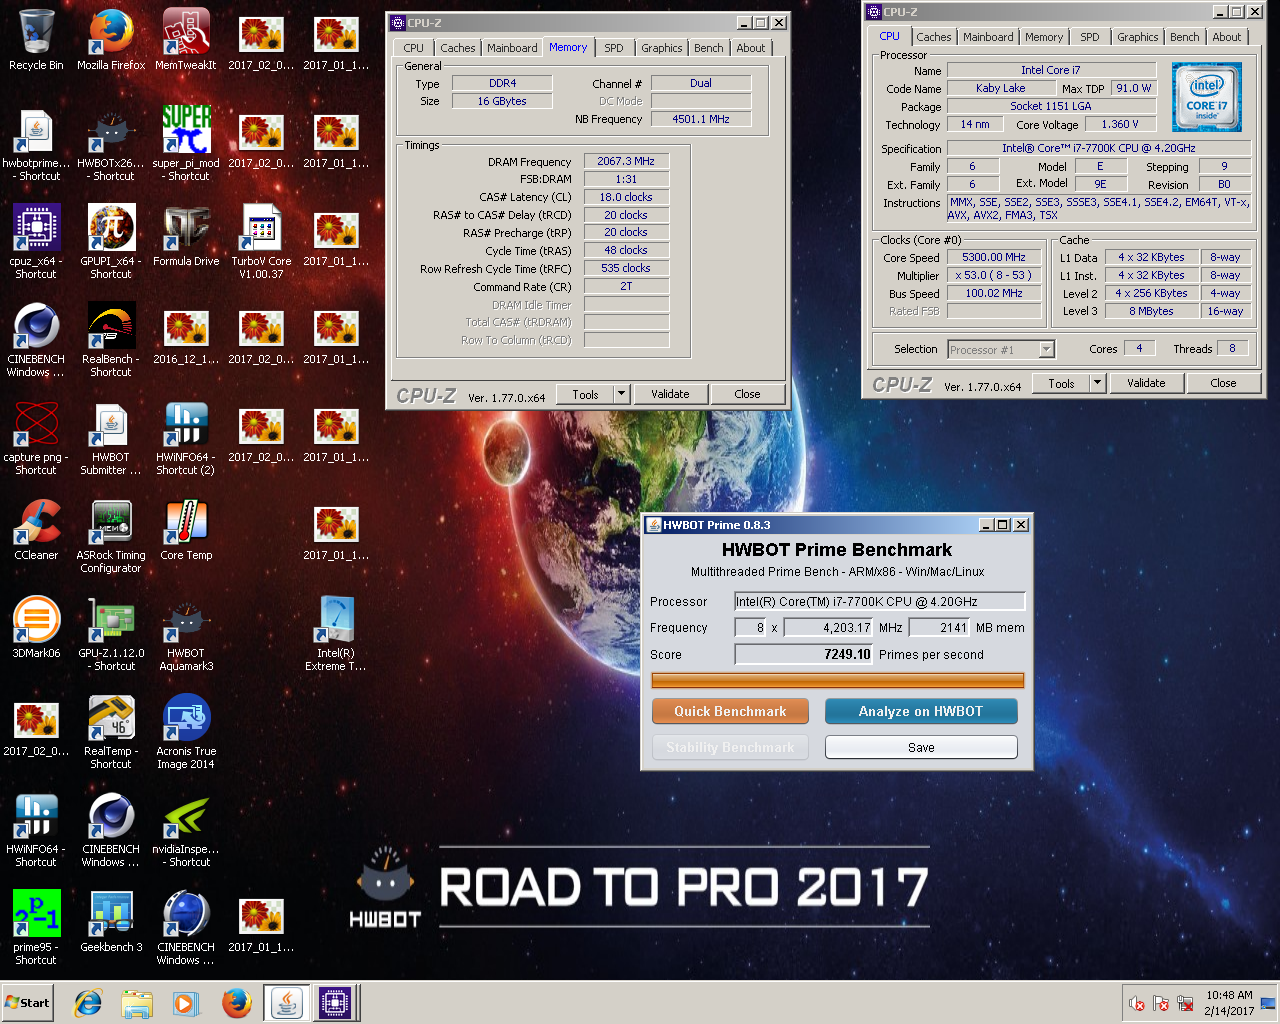Launch RealTemp shortcut icon
The image size is (1280, 1024).
tap(111, 732)
